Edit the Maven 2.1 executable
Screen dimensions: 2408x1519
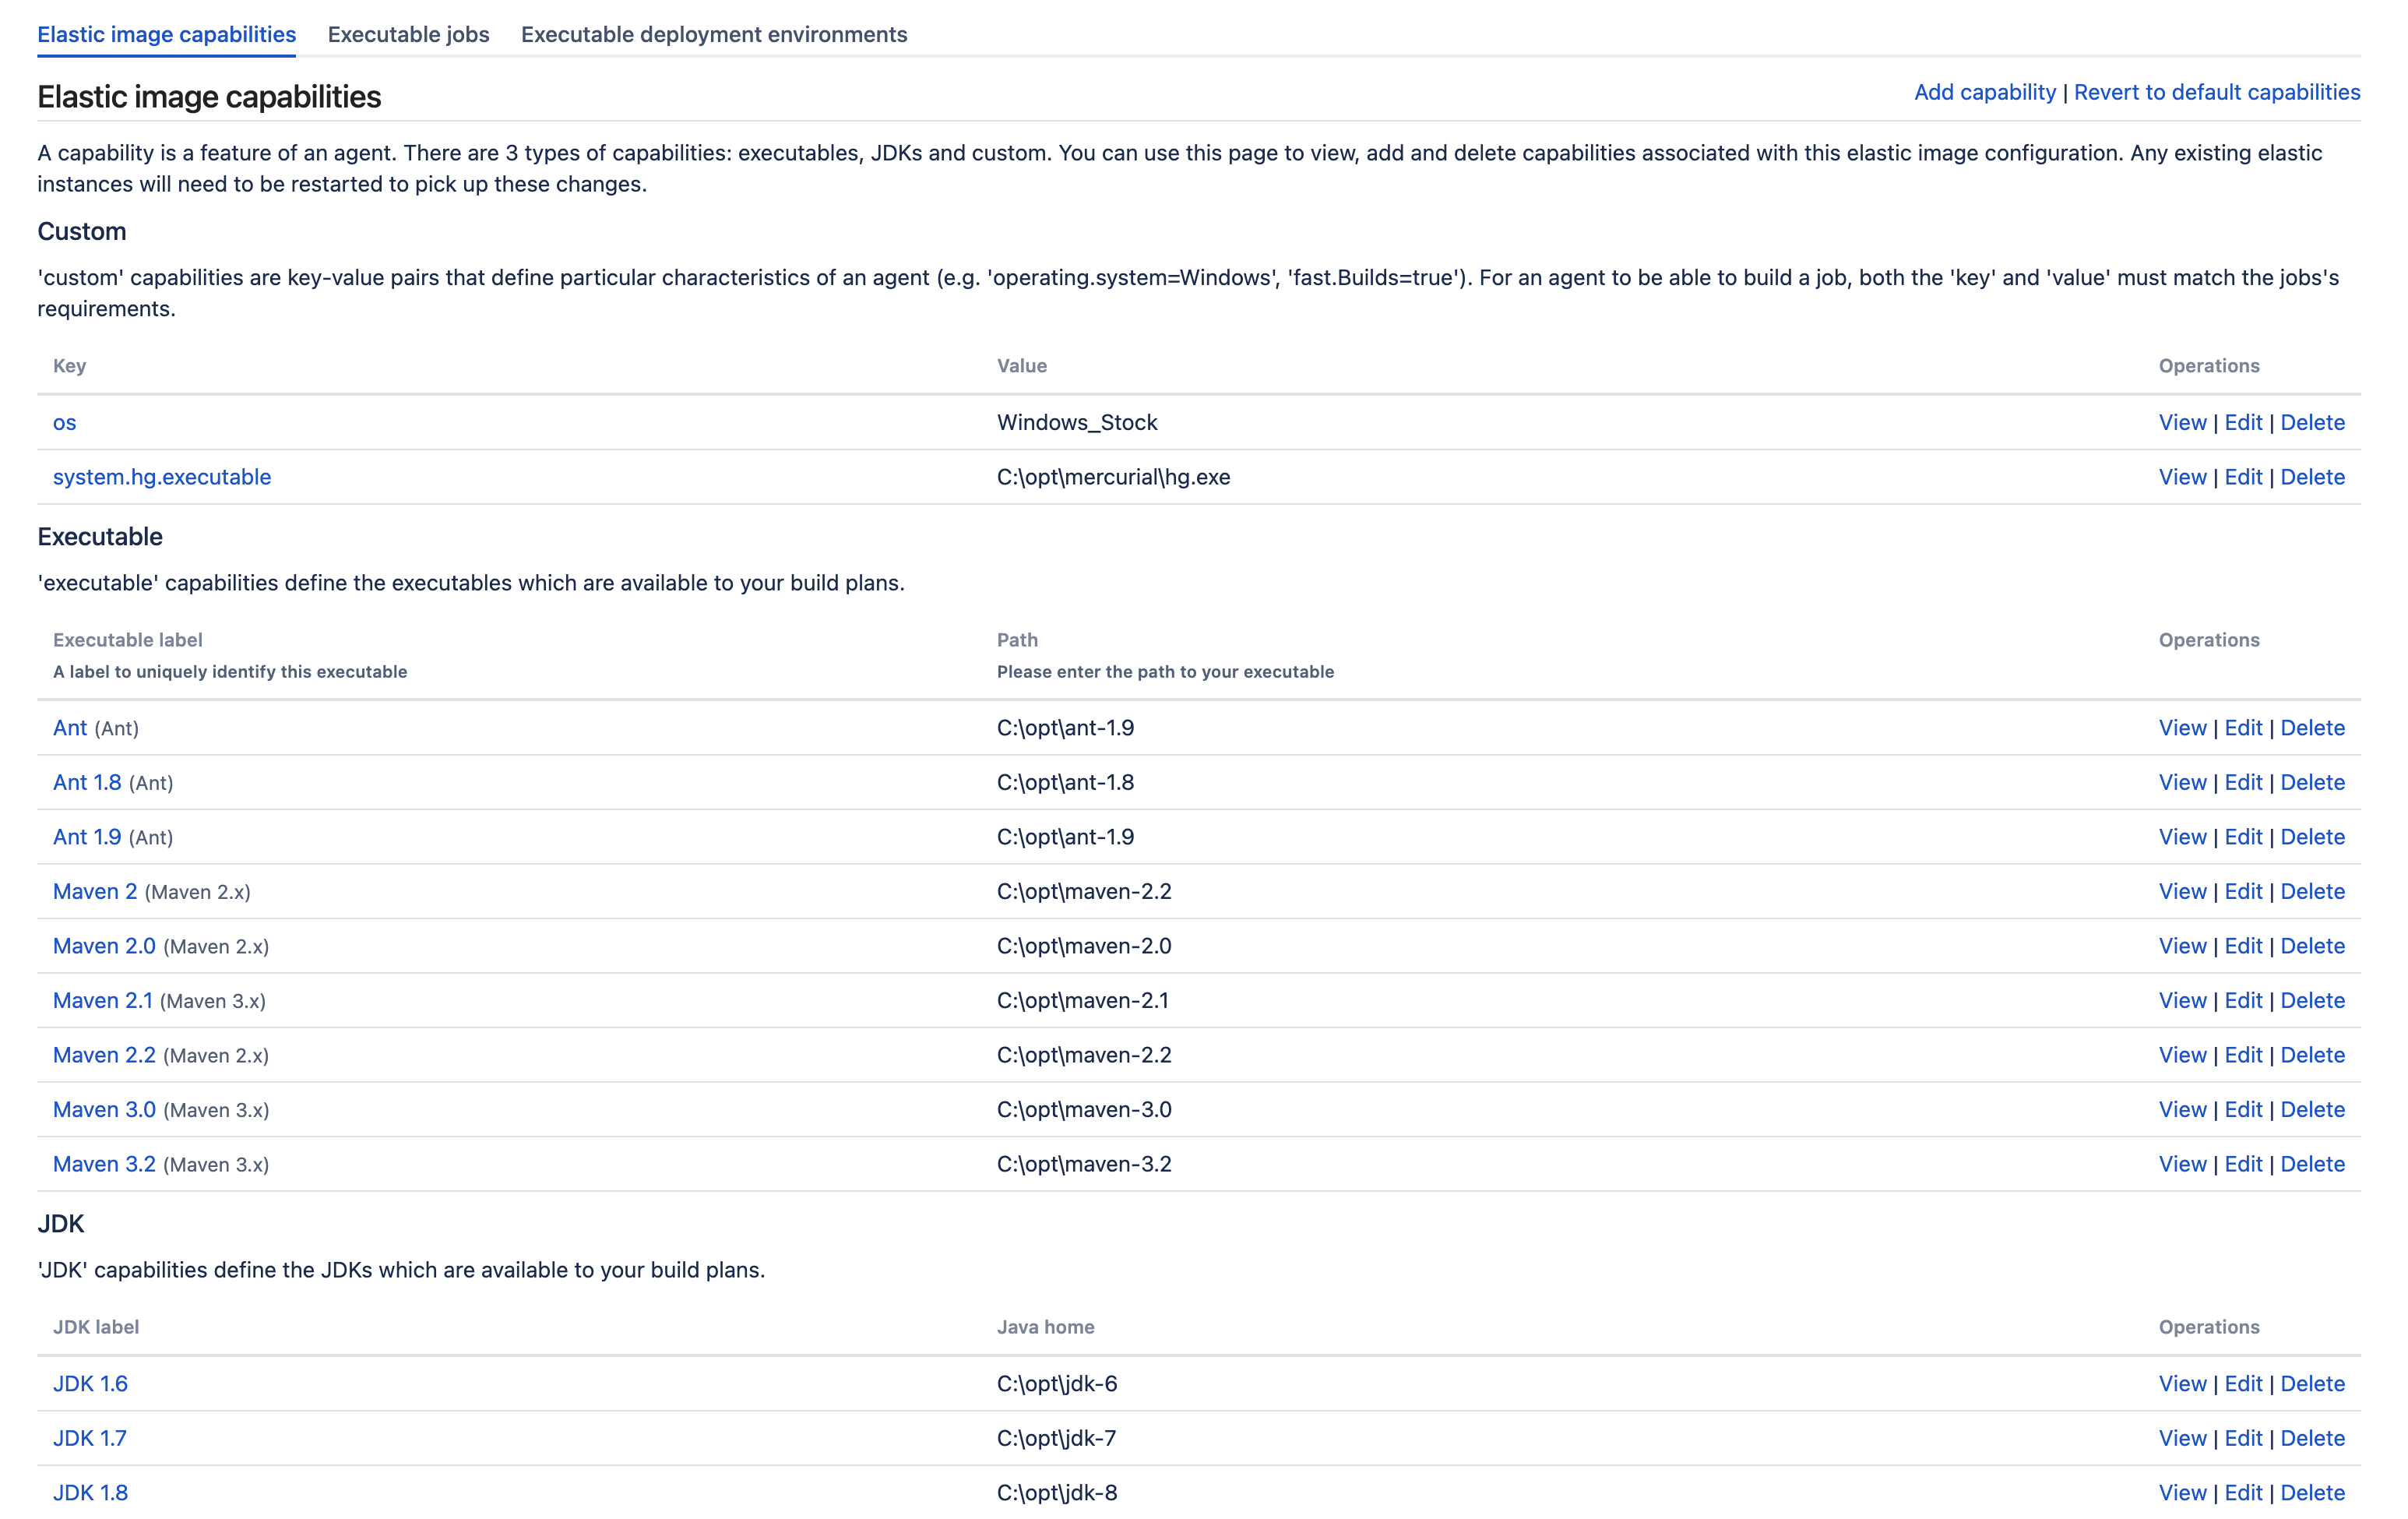tap(2243, 1000)
